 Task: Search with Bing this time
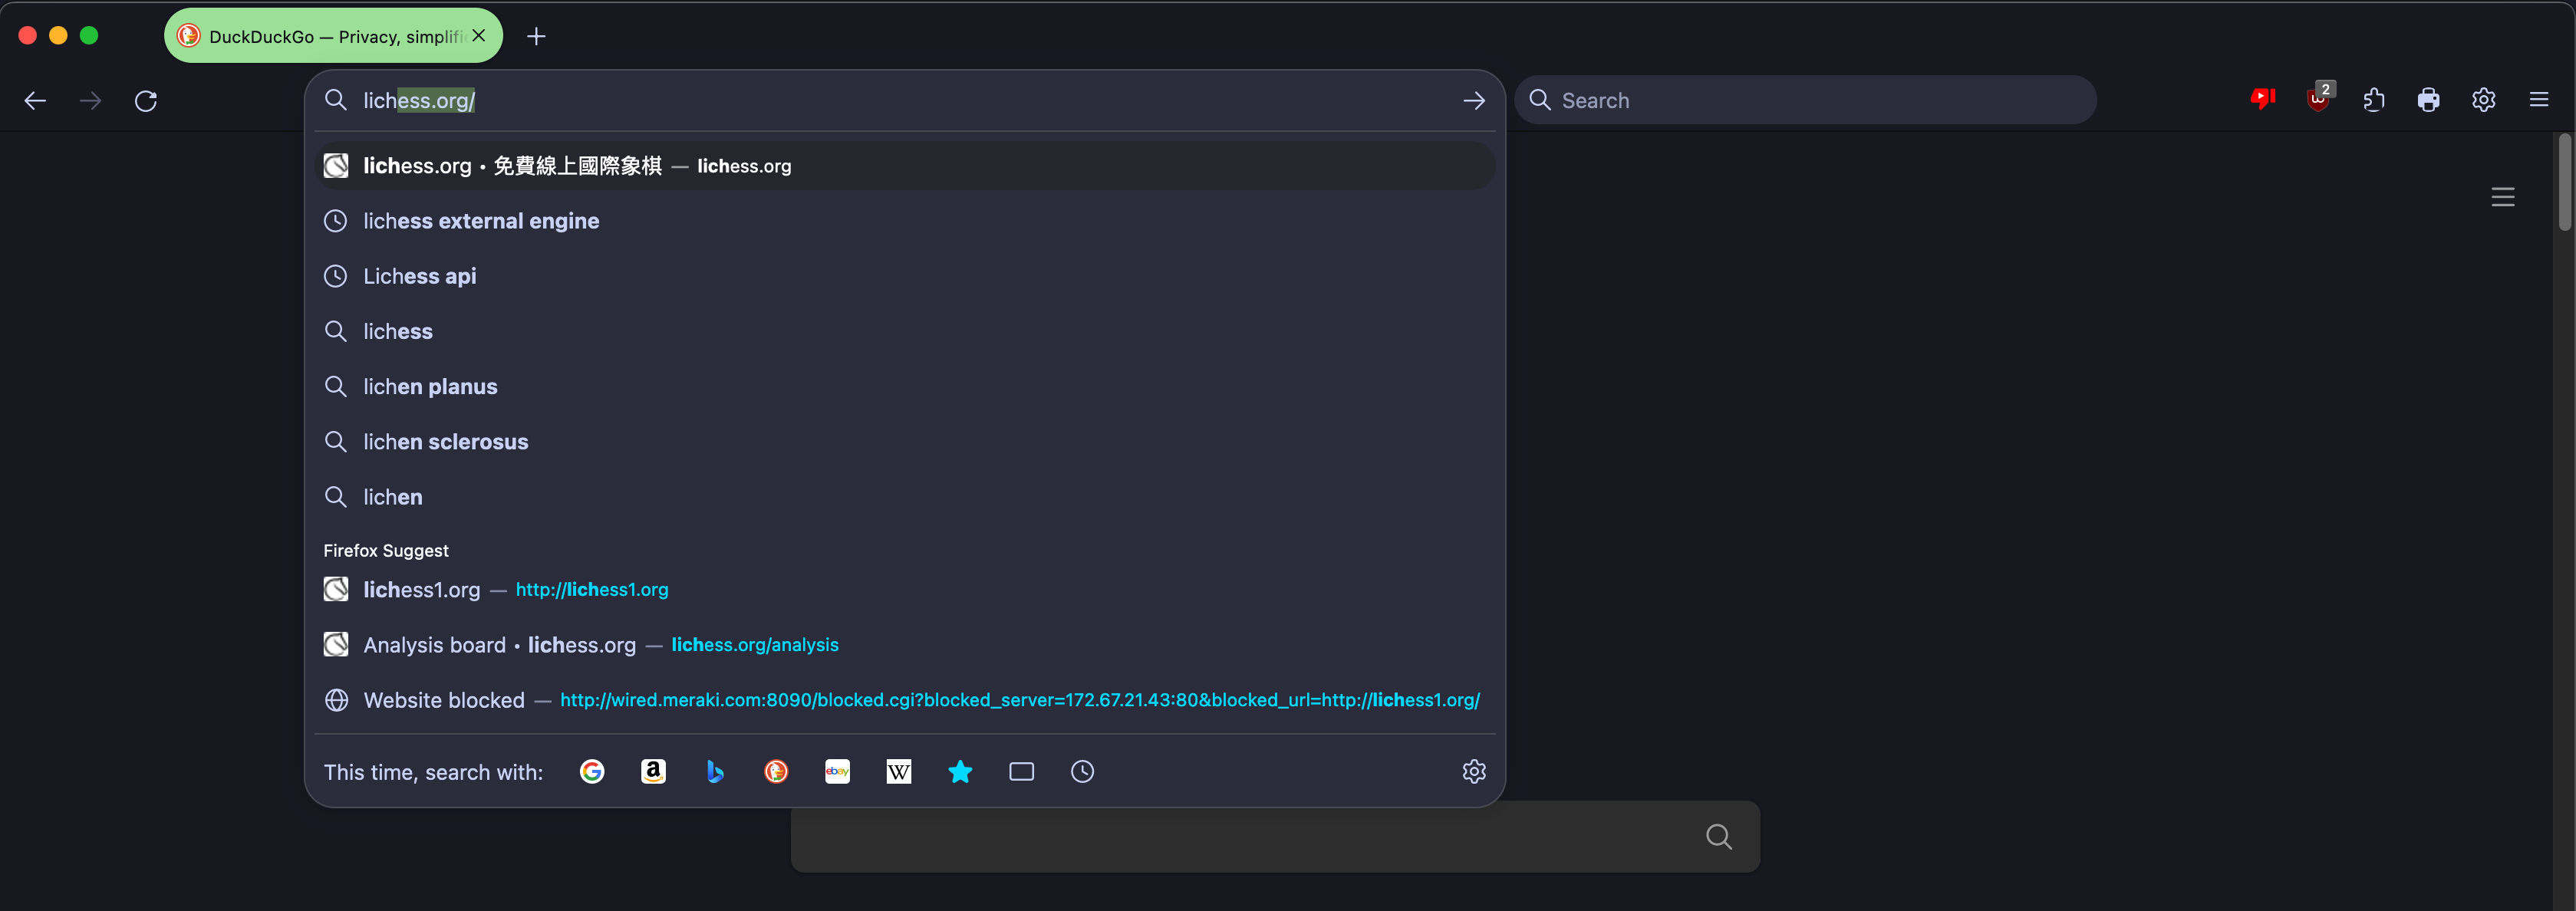tap(714, 771)
